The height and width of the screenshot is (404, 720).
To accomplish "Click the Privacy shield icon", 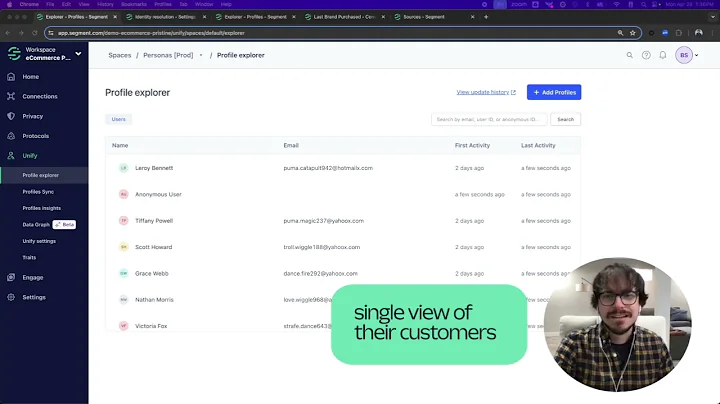I will [x=11, y=116].
